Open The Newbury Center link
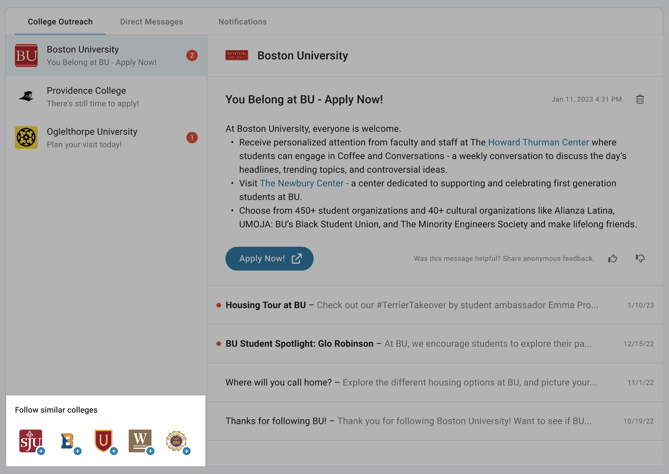This screenshot has height=474, width=669. [x=302, y=183]
